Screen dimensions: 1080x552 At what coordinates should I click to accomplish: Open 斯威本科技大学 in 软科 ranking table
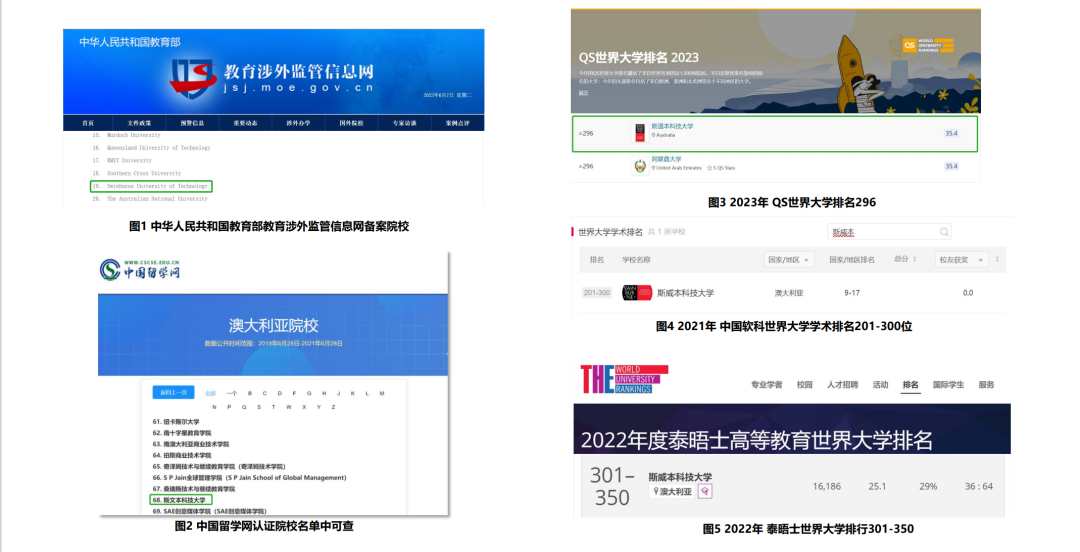point(685,293)
